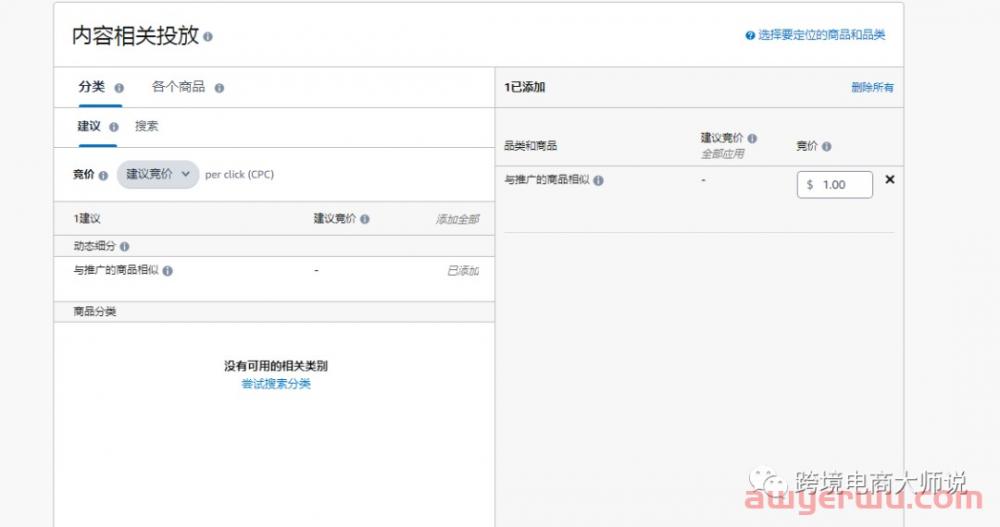Image resolution: width=1000 pixels, height=527 pixels.
Task: Switch to the 分类 tab
Action: pyautogui.click(x=91, y=87)
